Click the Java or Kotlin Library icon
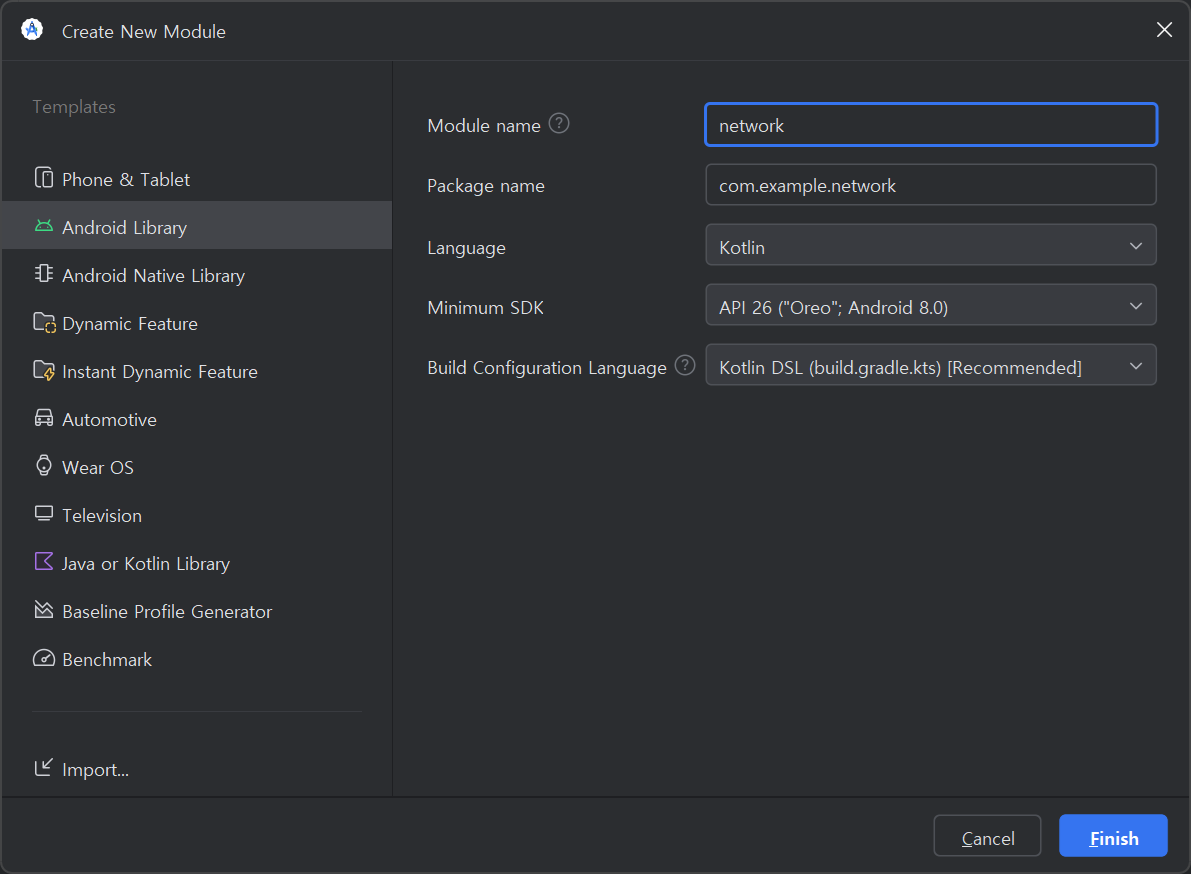The image size is (1191, 874). coord(44,561)
